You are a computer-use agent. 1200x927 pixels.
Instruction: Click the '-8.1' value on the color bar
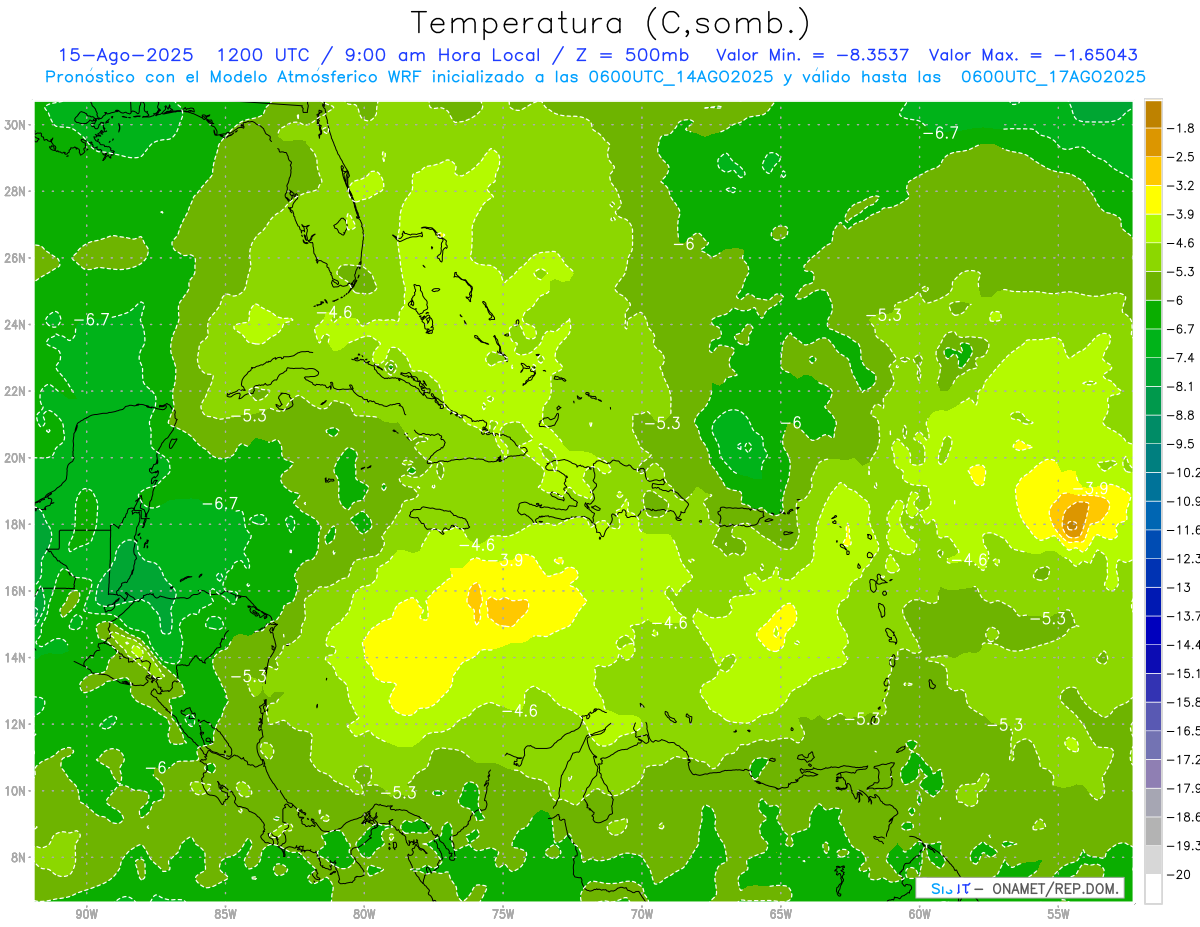1182,387
